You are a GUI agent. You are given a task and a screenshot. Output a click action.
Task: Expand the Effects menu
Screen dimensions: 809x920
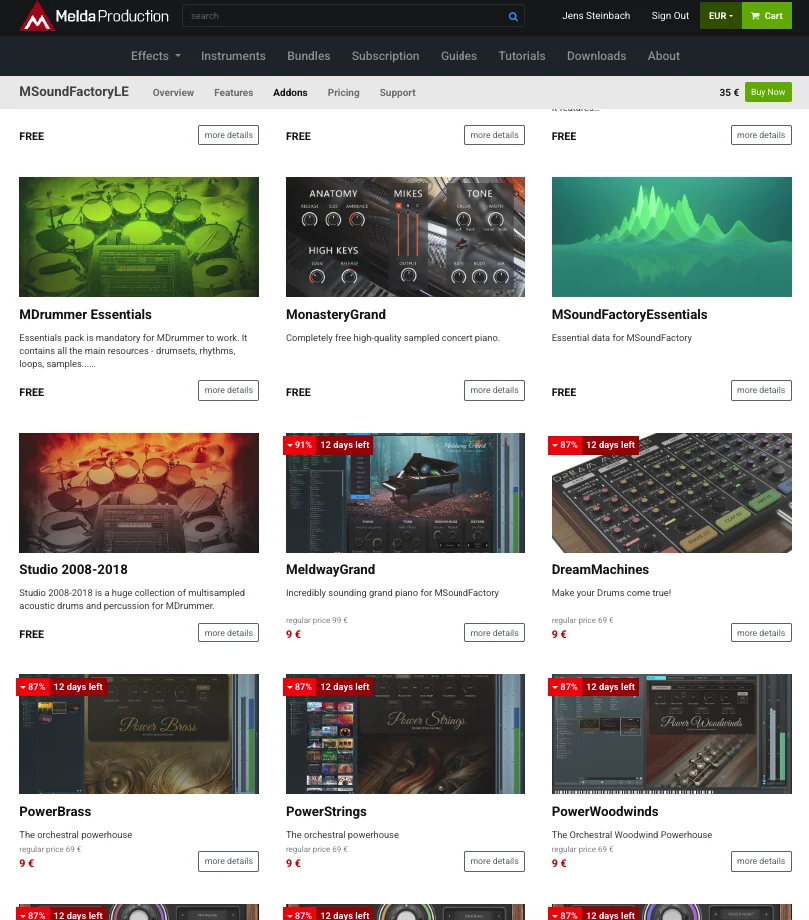tap(155, 56)
